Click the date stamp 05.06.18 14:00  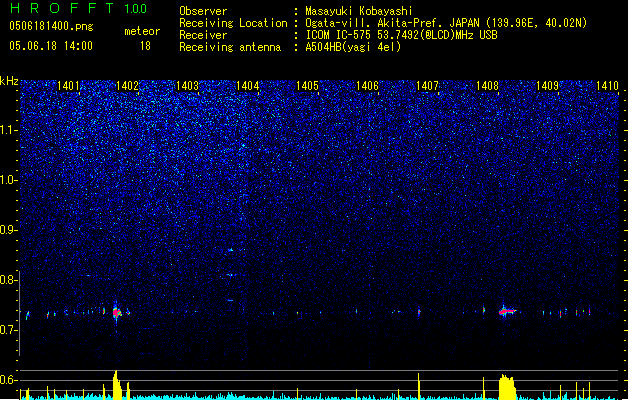pos(51,46)
